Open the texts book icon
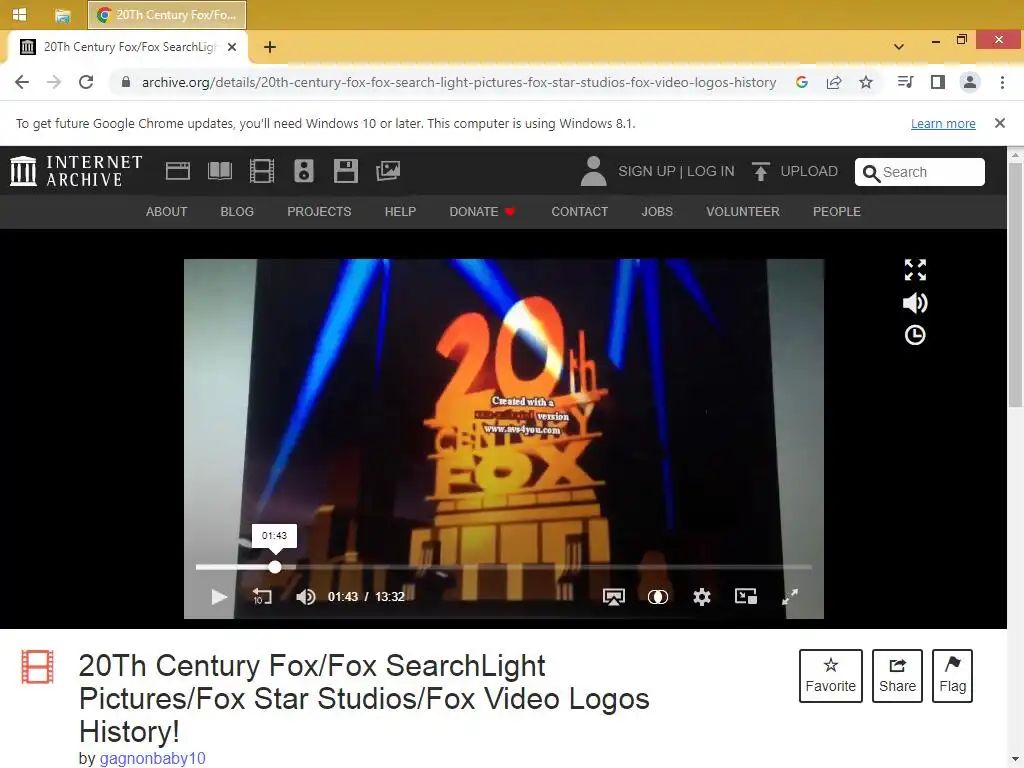This screenshot has width=1024, height=768. 219,171
